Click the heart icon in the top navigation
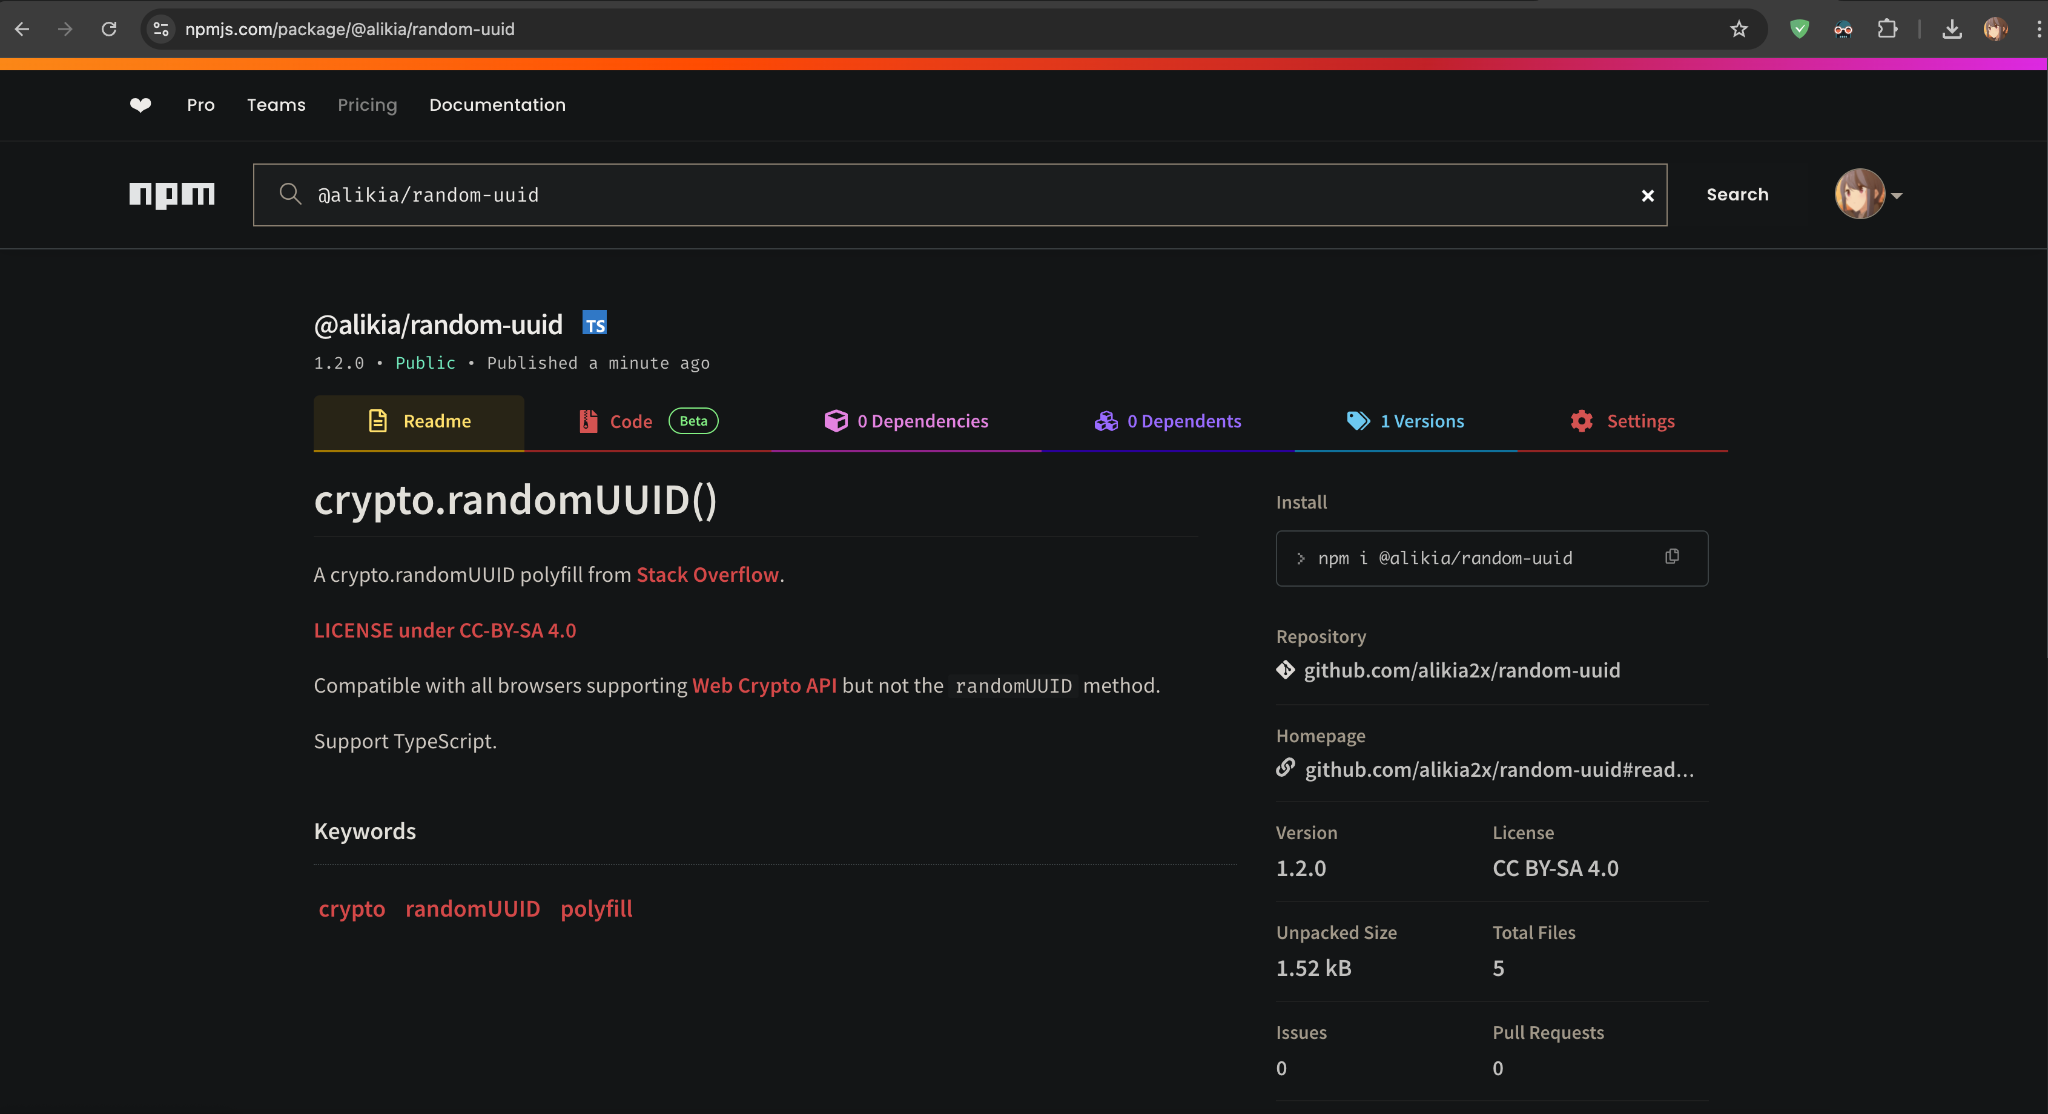This screenshot has height=1114, width=2048. coord(140,105)
